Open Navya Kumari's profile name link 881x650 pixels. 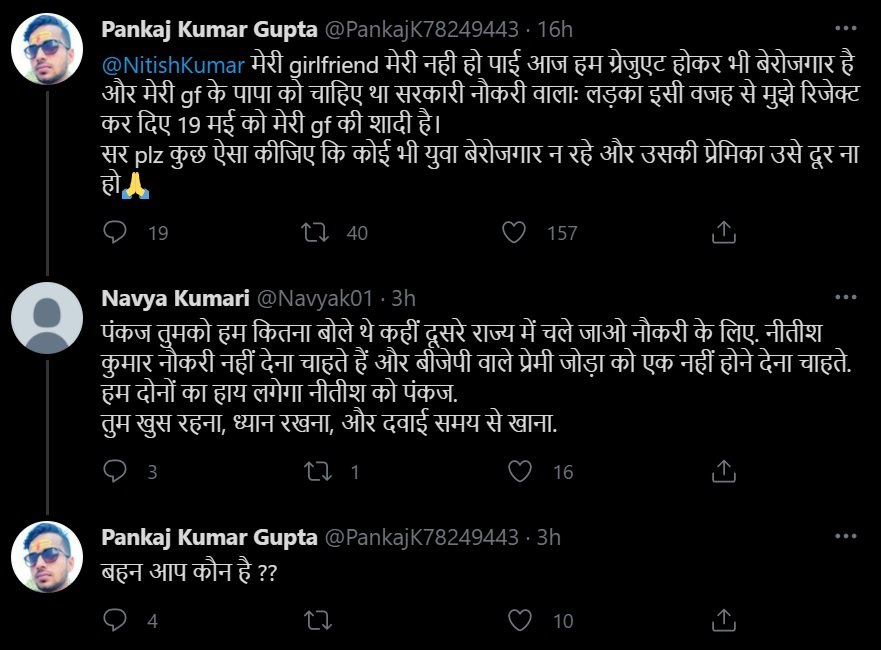(176, 298)
